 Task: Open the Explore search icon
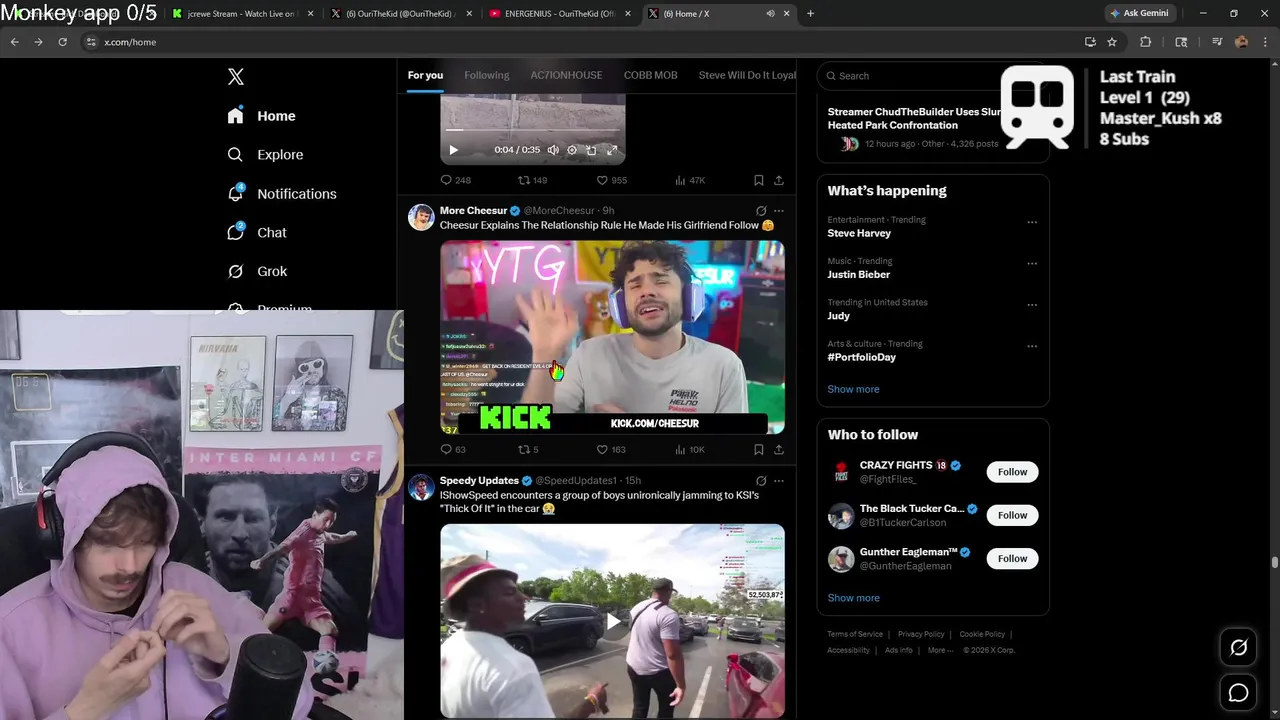[235, 155]
